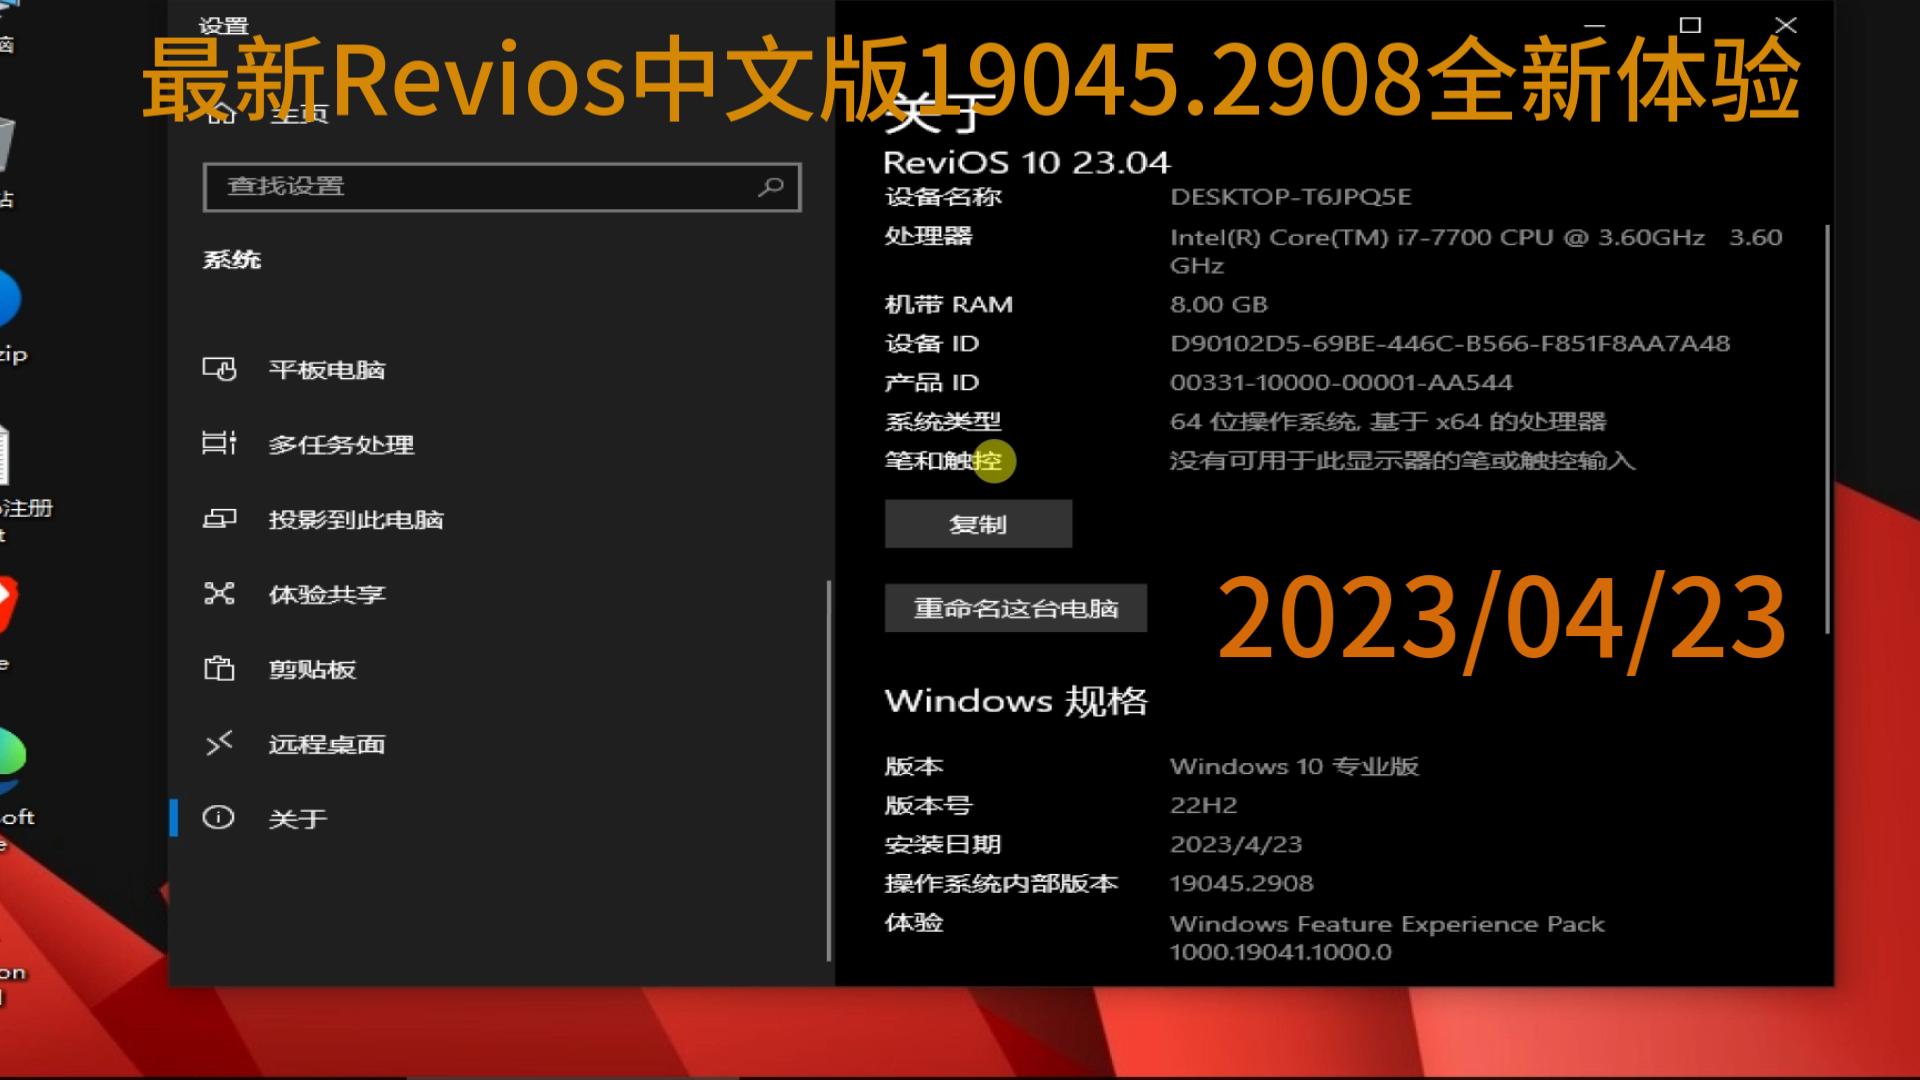The image size is (1920, 1080).
Task: Click the remote desktop icon
Action: click(x=219, y=743)
